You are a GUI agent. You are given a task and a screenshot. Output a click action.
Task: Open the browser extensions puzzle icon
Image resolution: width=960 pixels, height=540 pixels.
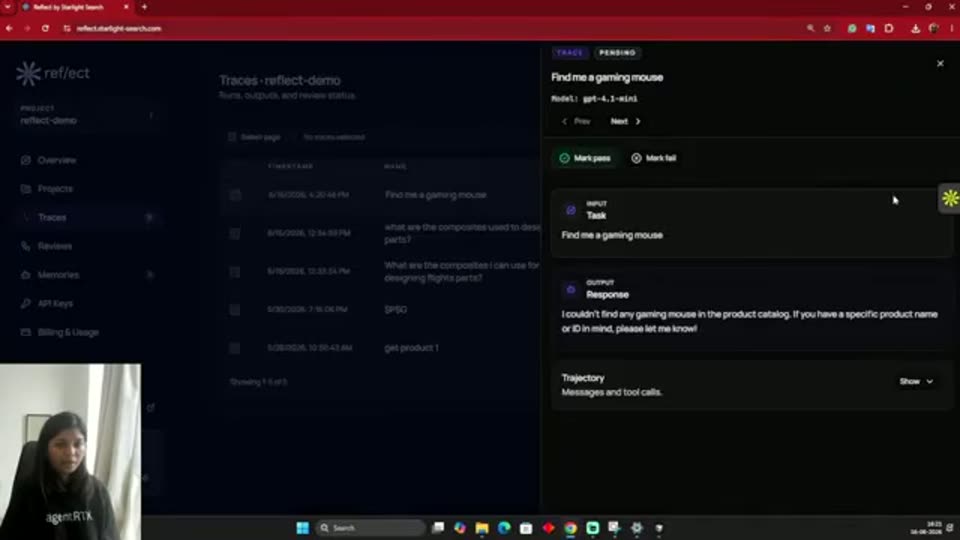[889, 28]
